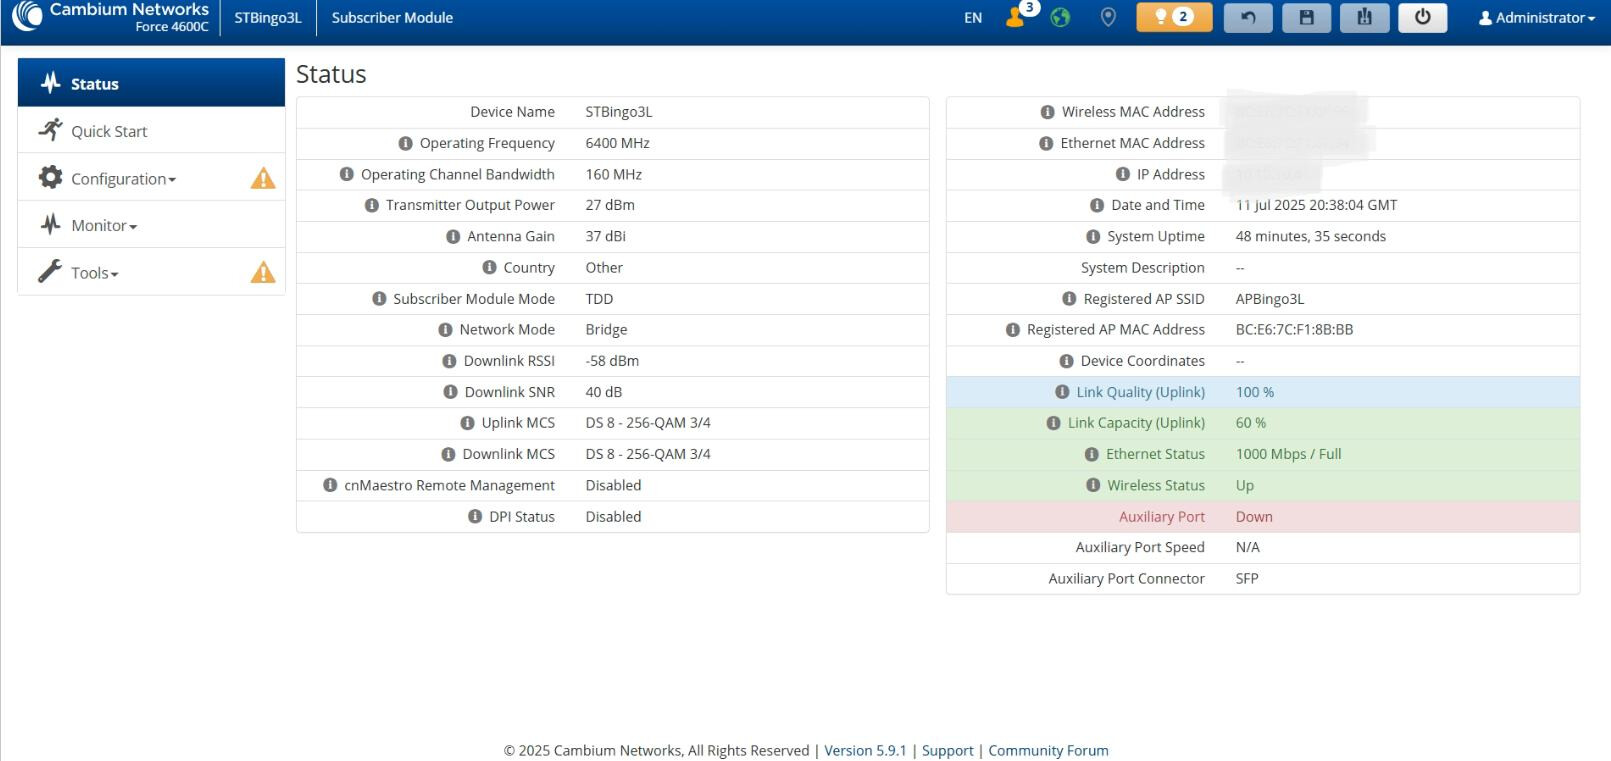This screenshot has height=761, width=1611.
Task: Select the APBingo3L SSID value
Action: click(1270, 299)
